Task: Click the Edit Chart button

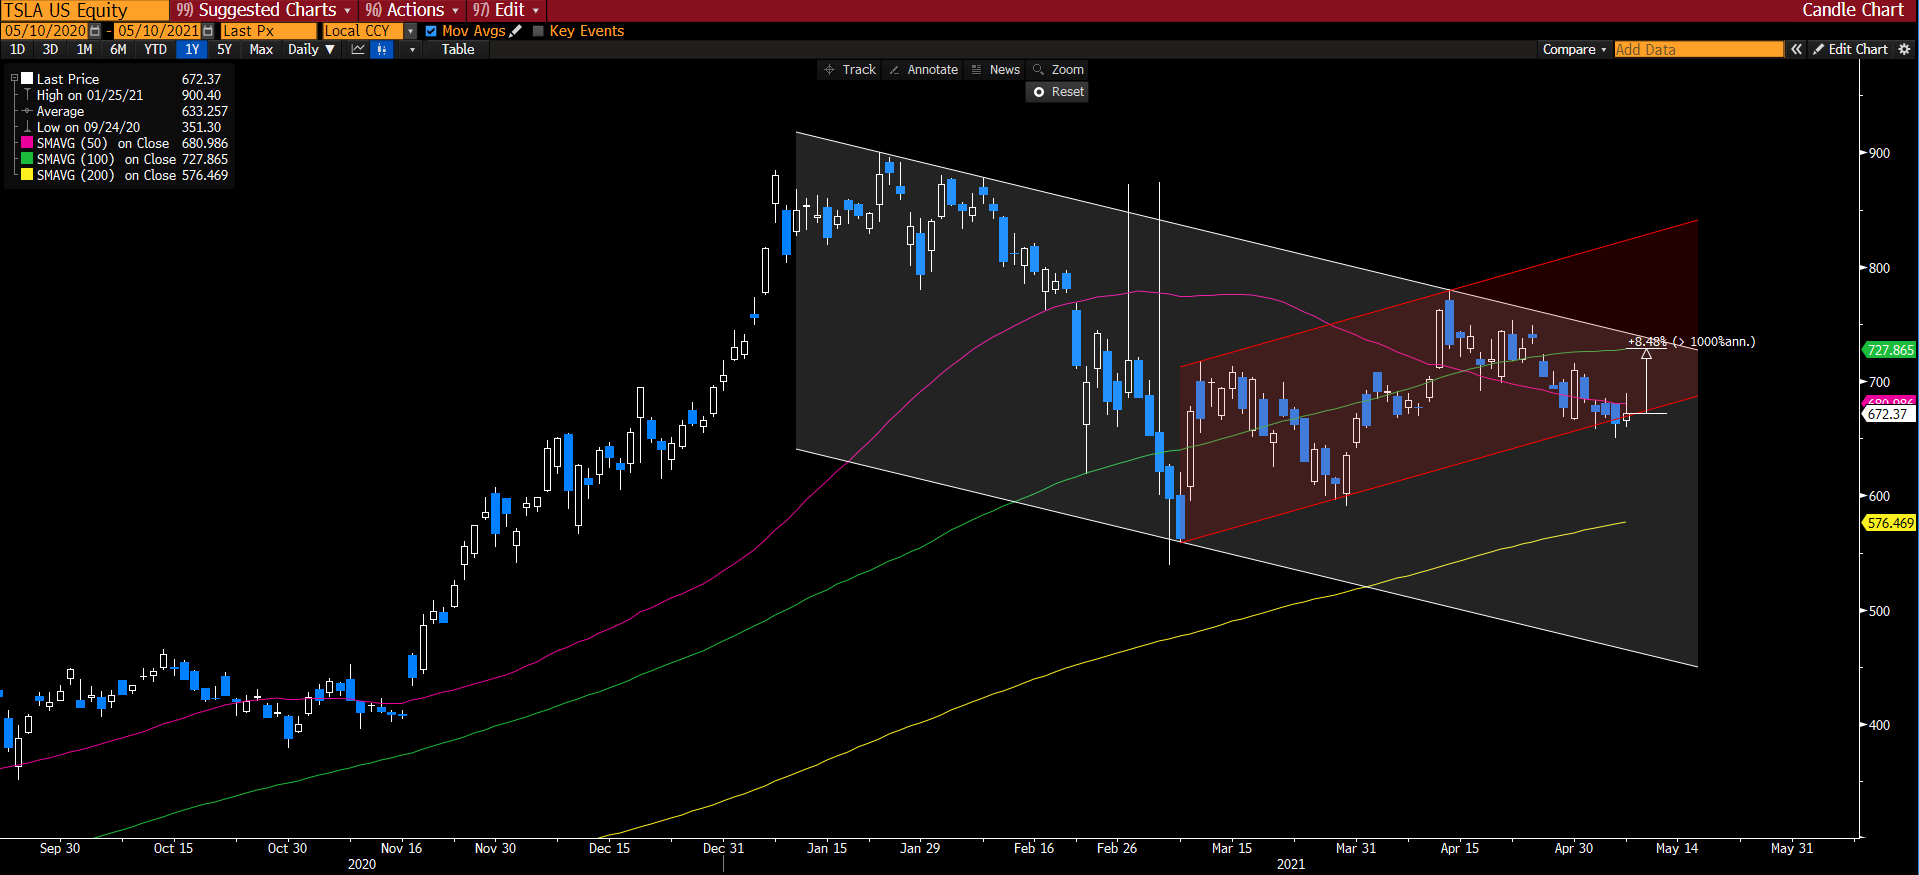Action: coord(1851,49)
